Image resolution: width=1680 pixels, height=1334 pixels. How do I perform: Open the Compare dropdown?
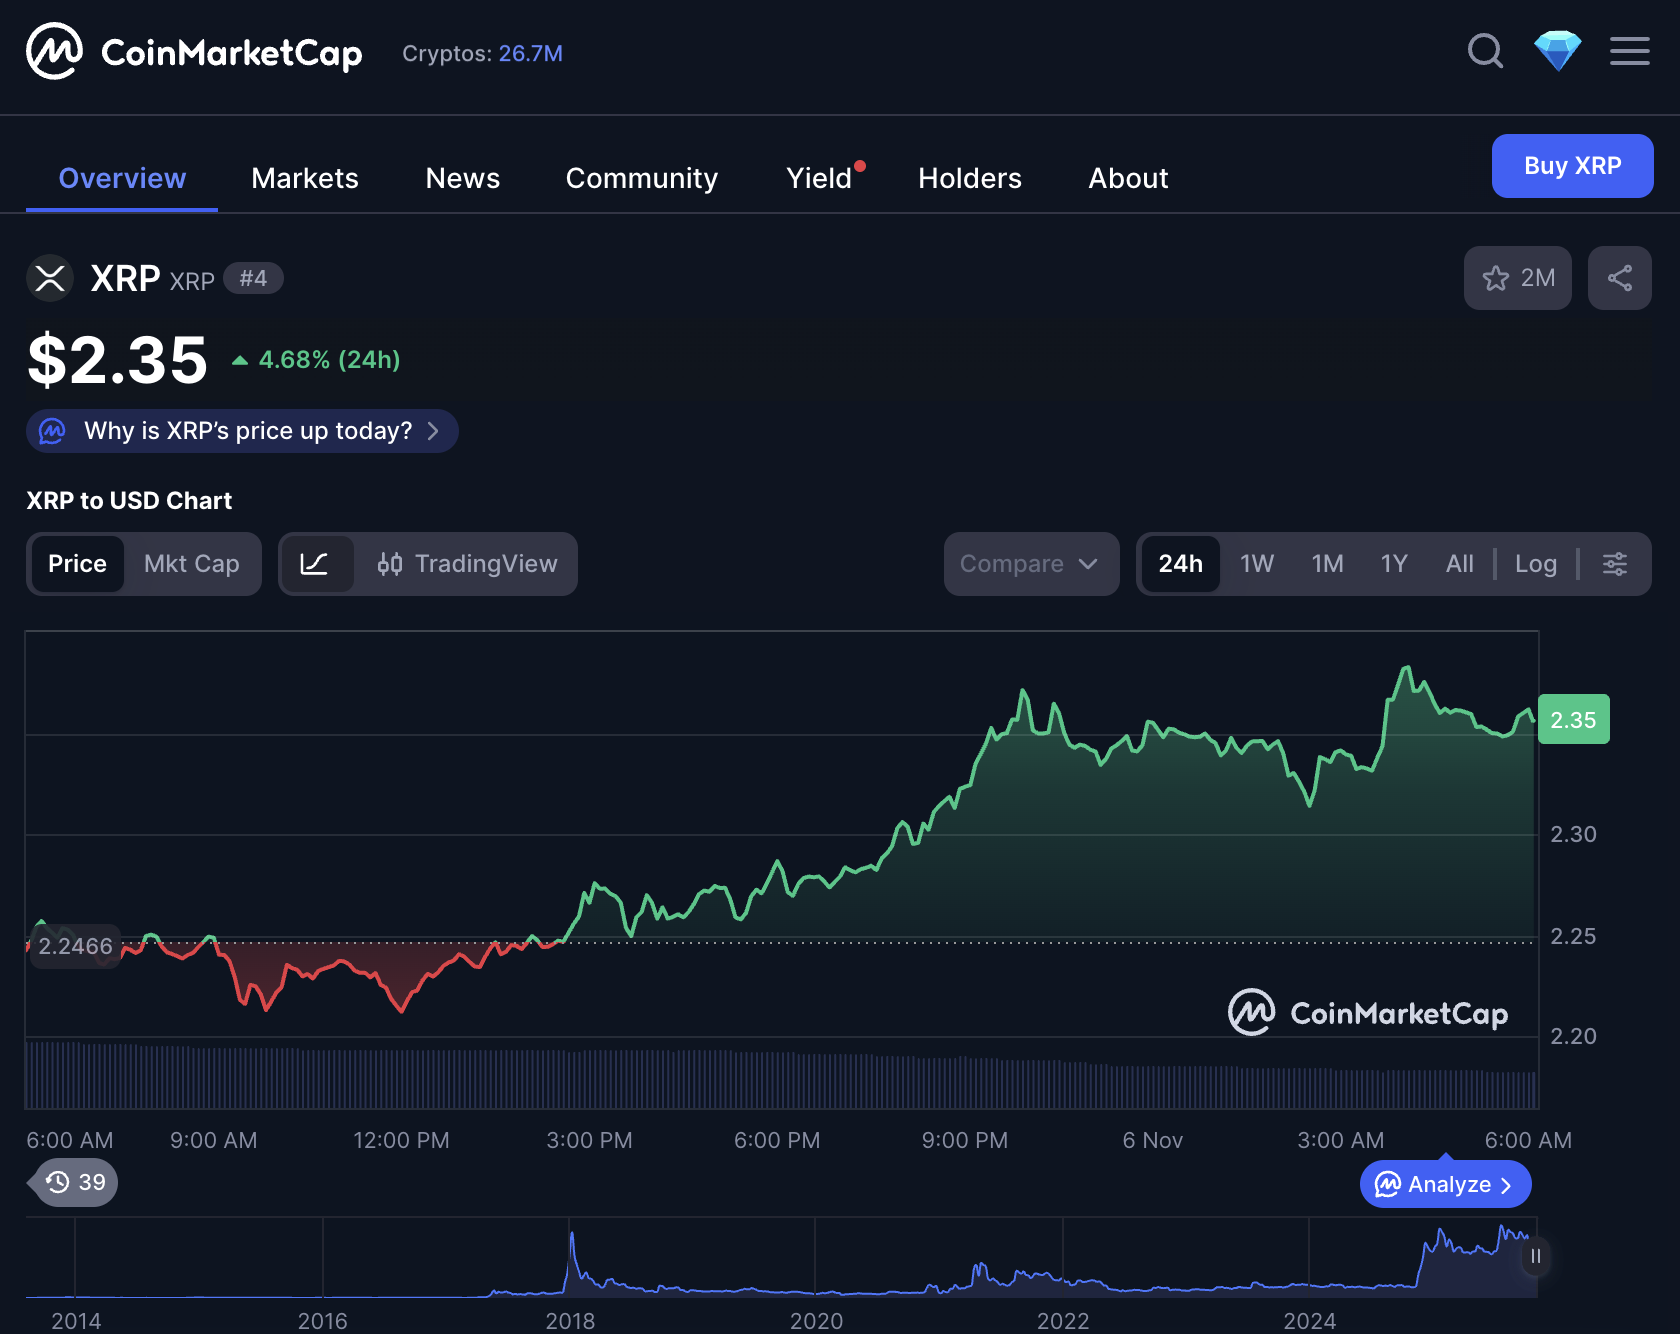[1030, 564]
